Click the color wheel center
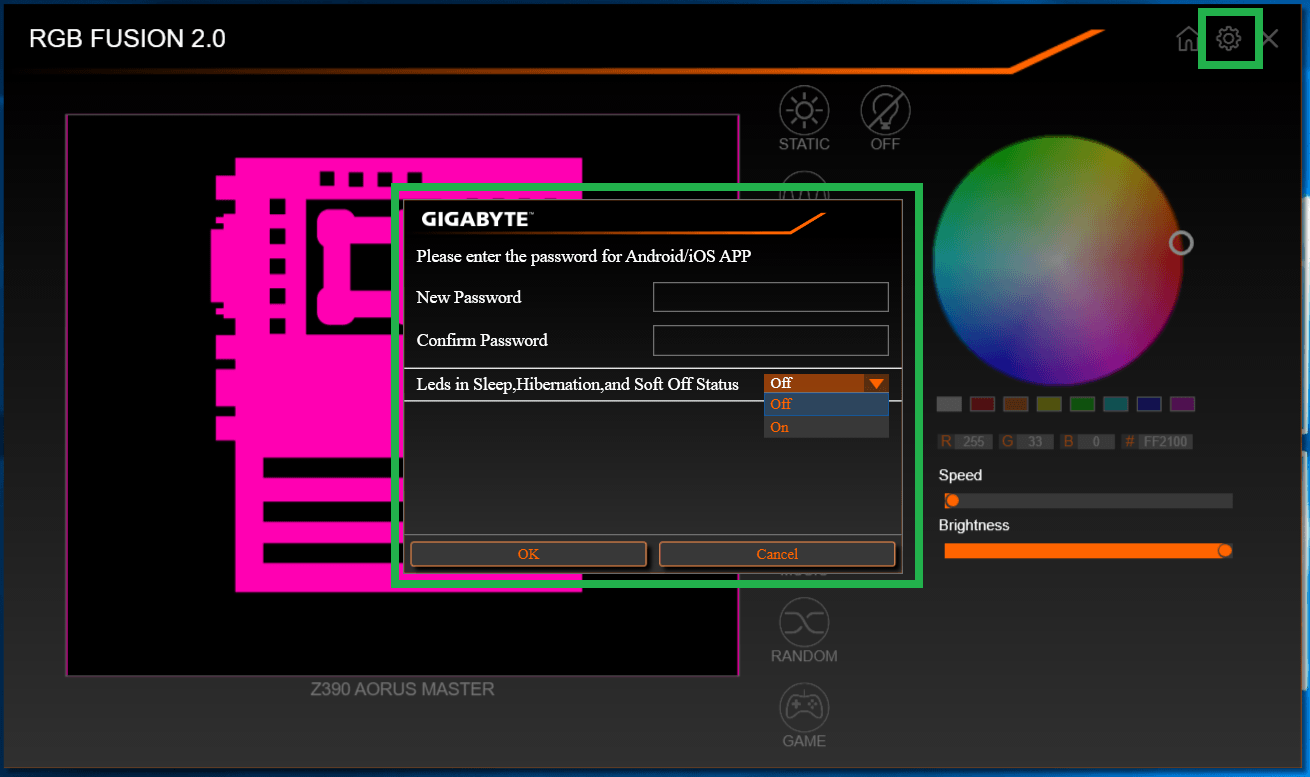This screenshot has height=777, width=1310. (x=1056, y=258)
